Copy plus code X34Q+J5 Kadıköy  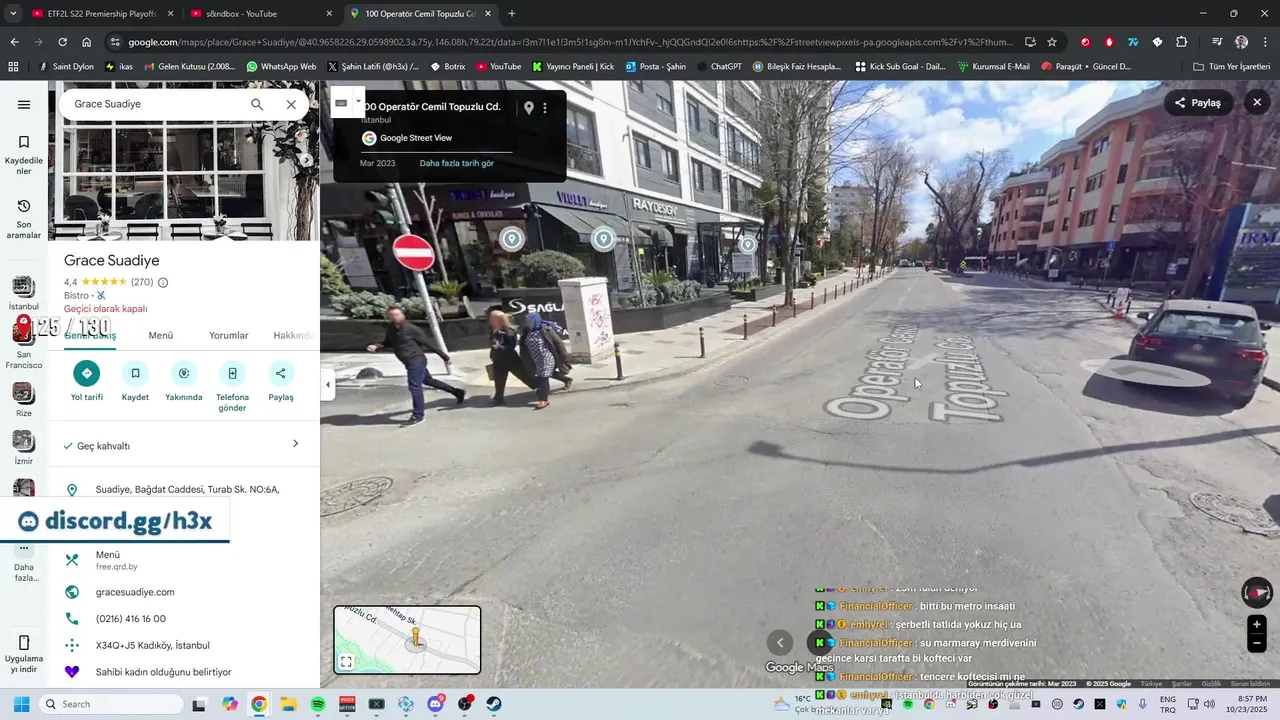coord(153,645)
